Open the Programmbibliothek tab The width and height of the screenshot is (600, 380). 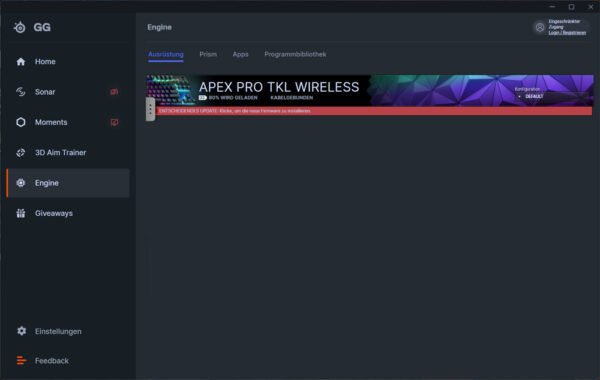click(x=295, y=54)
